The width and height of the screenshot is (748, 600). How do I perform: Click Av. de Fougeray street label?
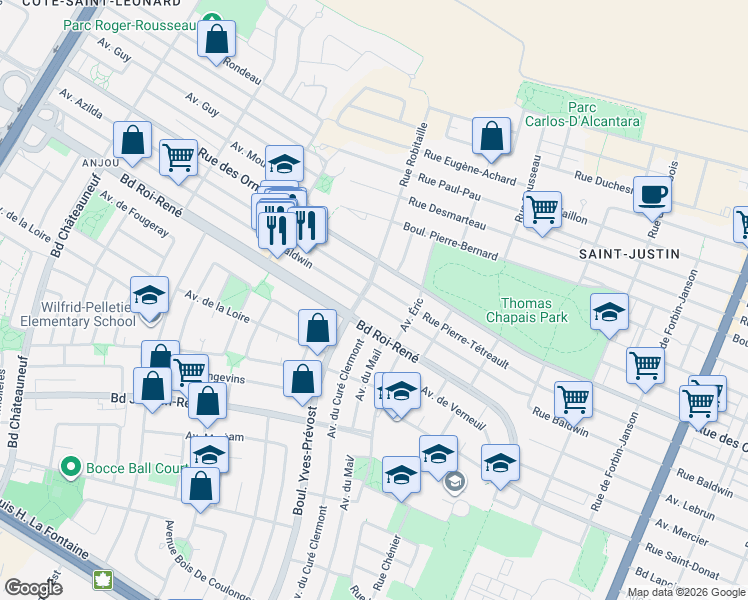[x=134, y=214]
